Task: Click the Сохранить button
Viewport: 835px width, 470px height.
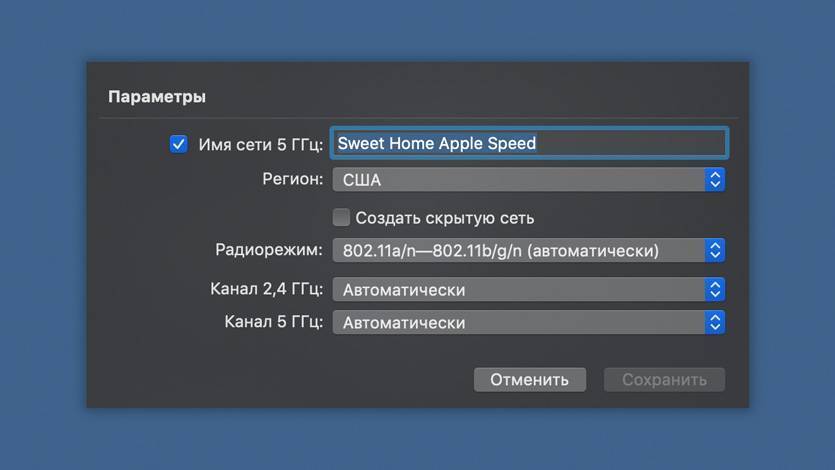Action: pyautogui.click(x=664, y=380)
